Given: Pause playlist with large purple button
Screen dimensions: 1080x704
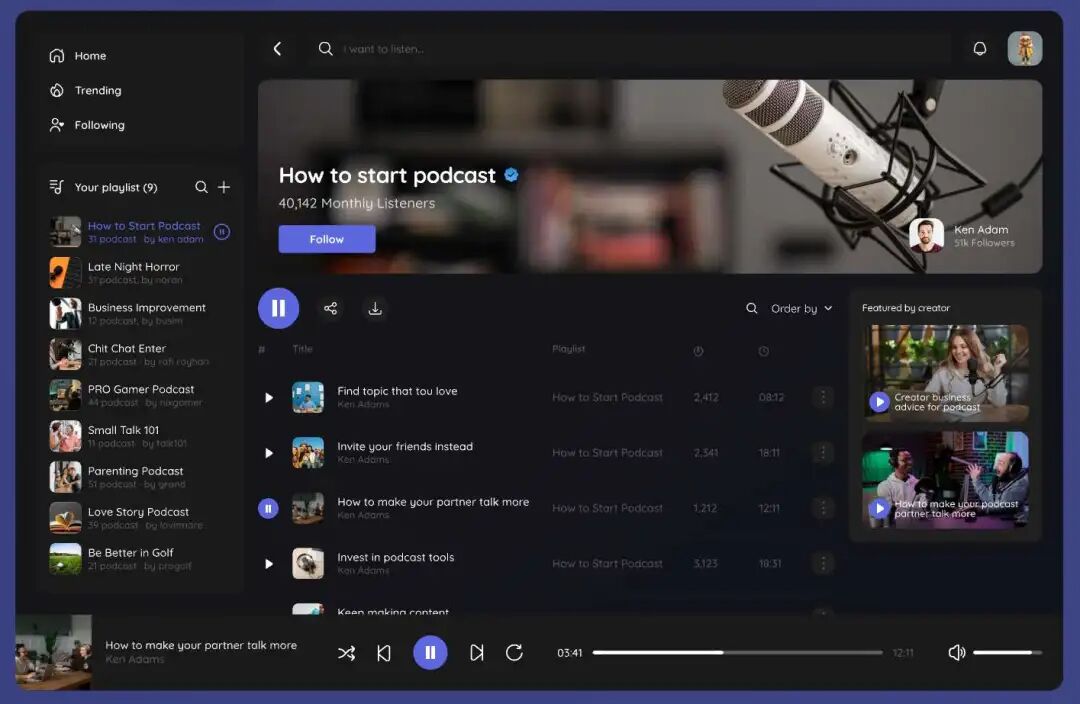Looking at the screenshot, I should point(278,308).
